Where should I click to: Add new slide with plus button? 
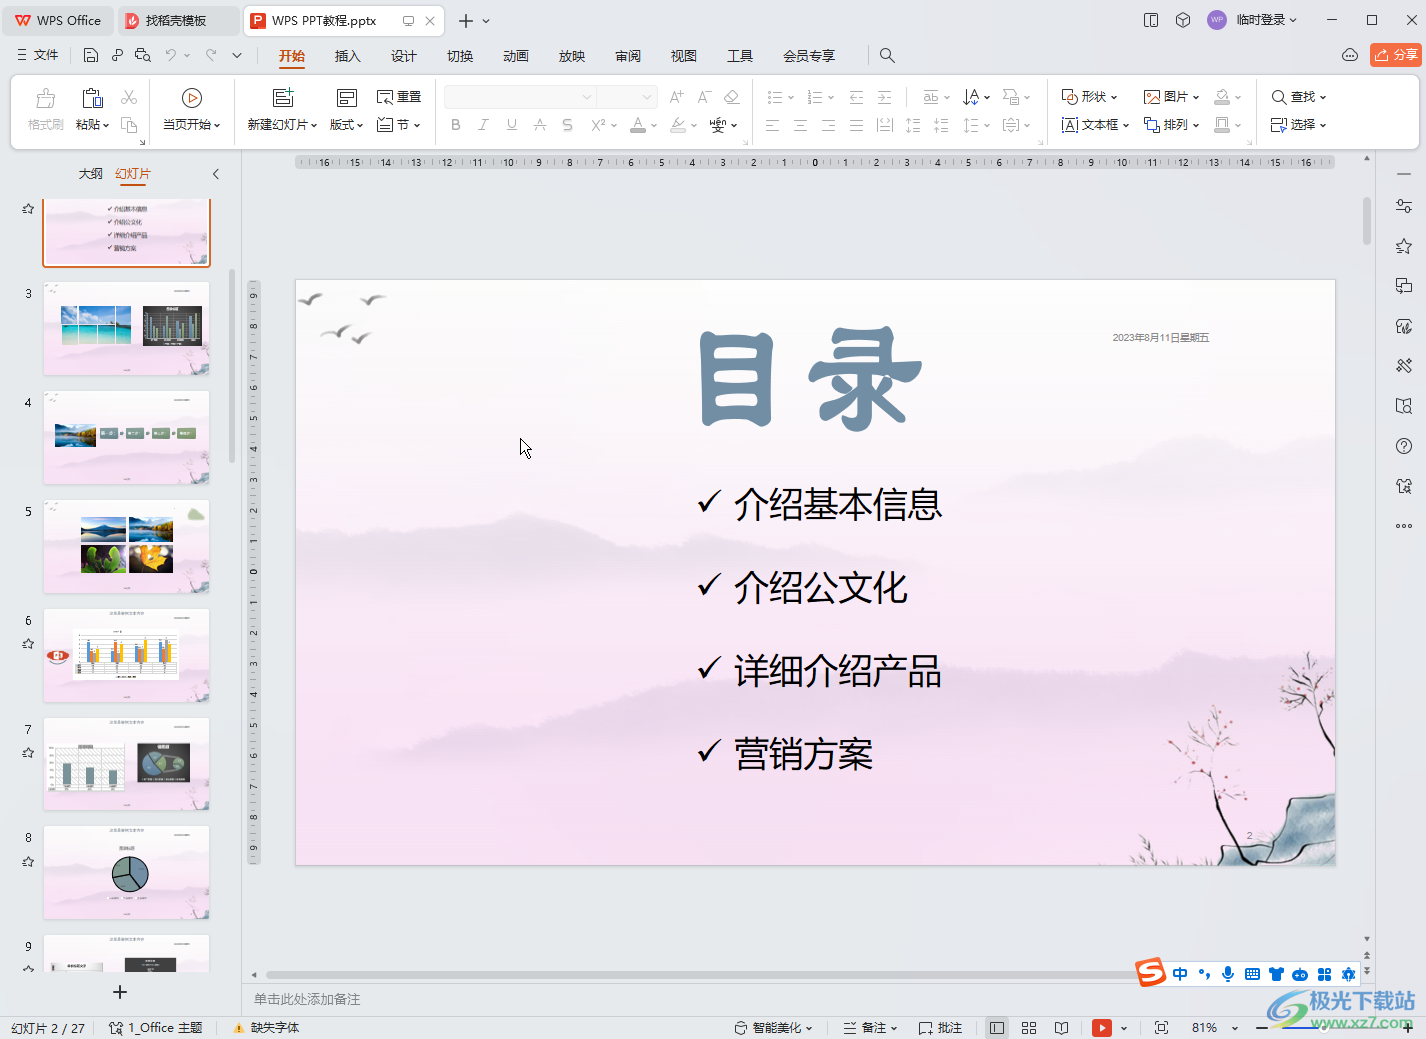(120, 992)
